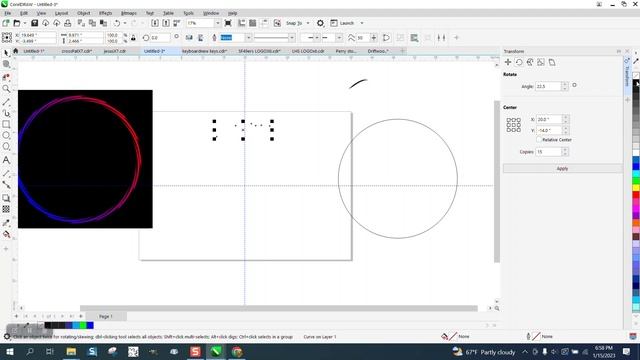
Task: Toggle the Relative Center checkbox
Action: 539,140
